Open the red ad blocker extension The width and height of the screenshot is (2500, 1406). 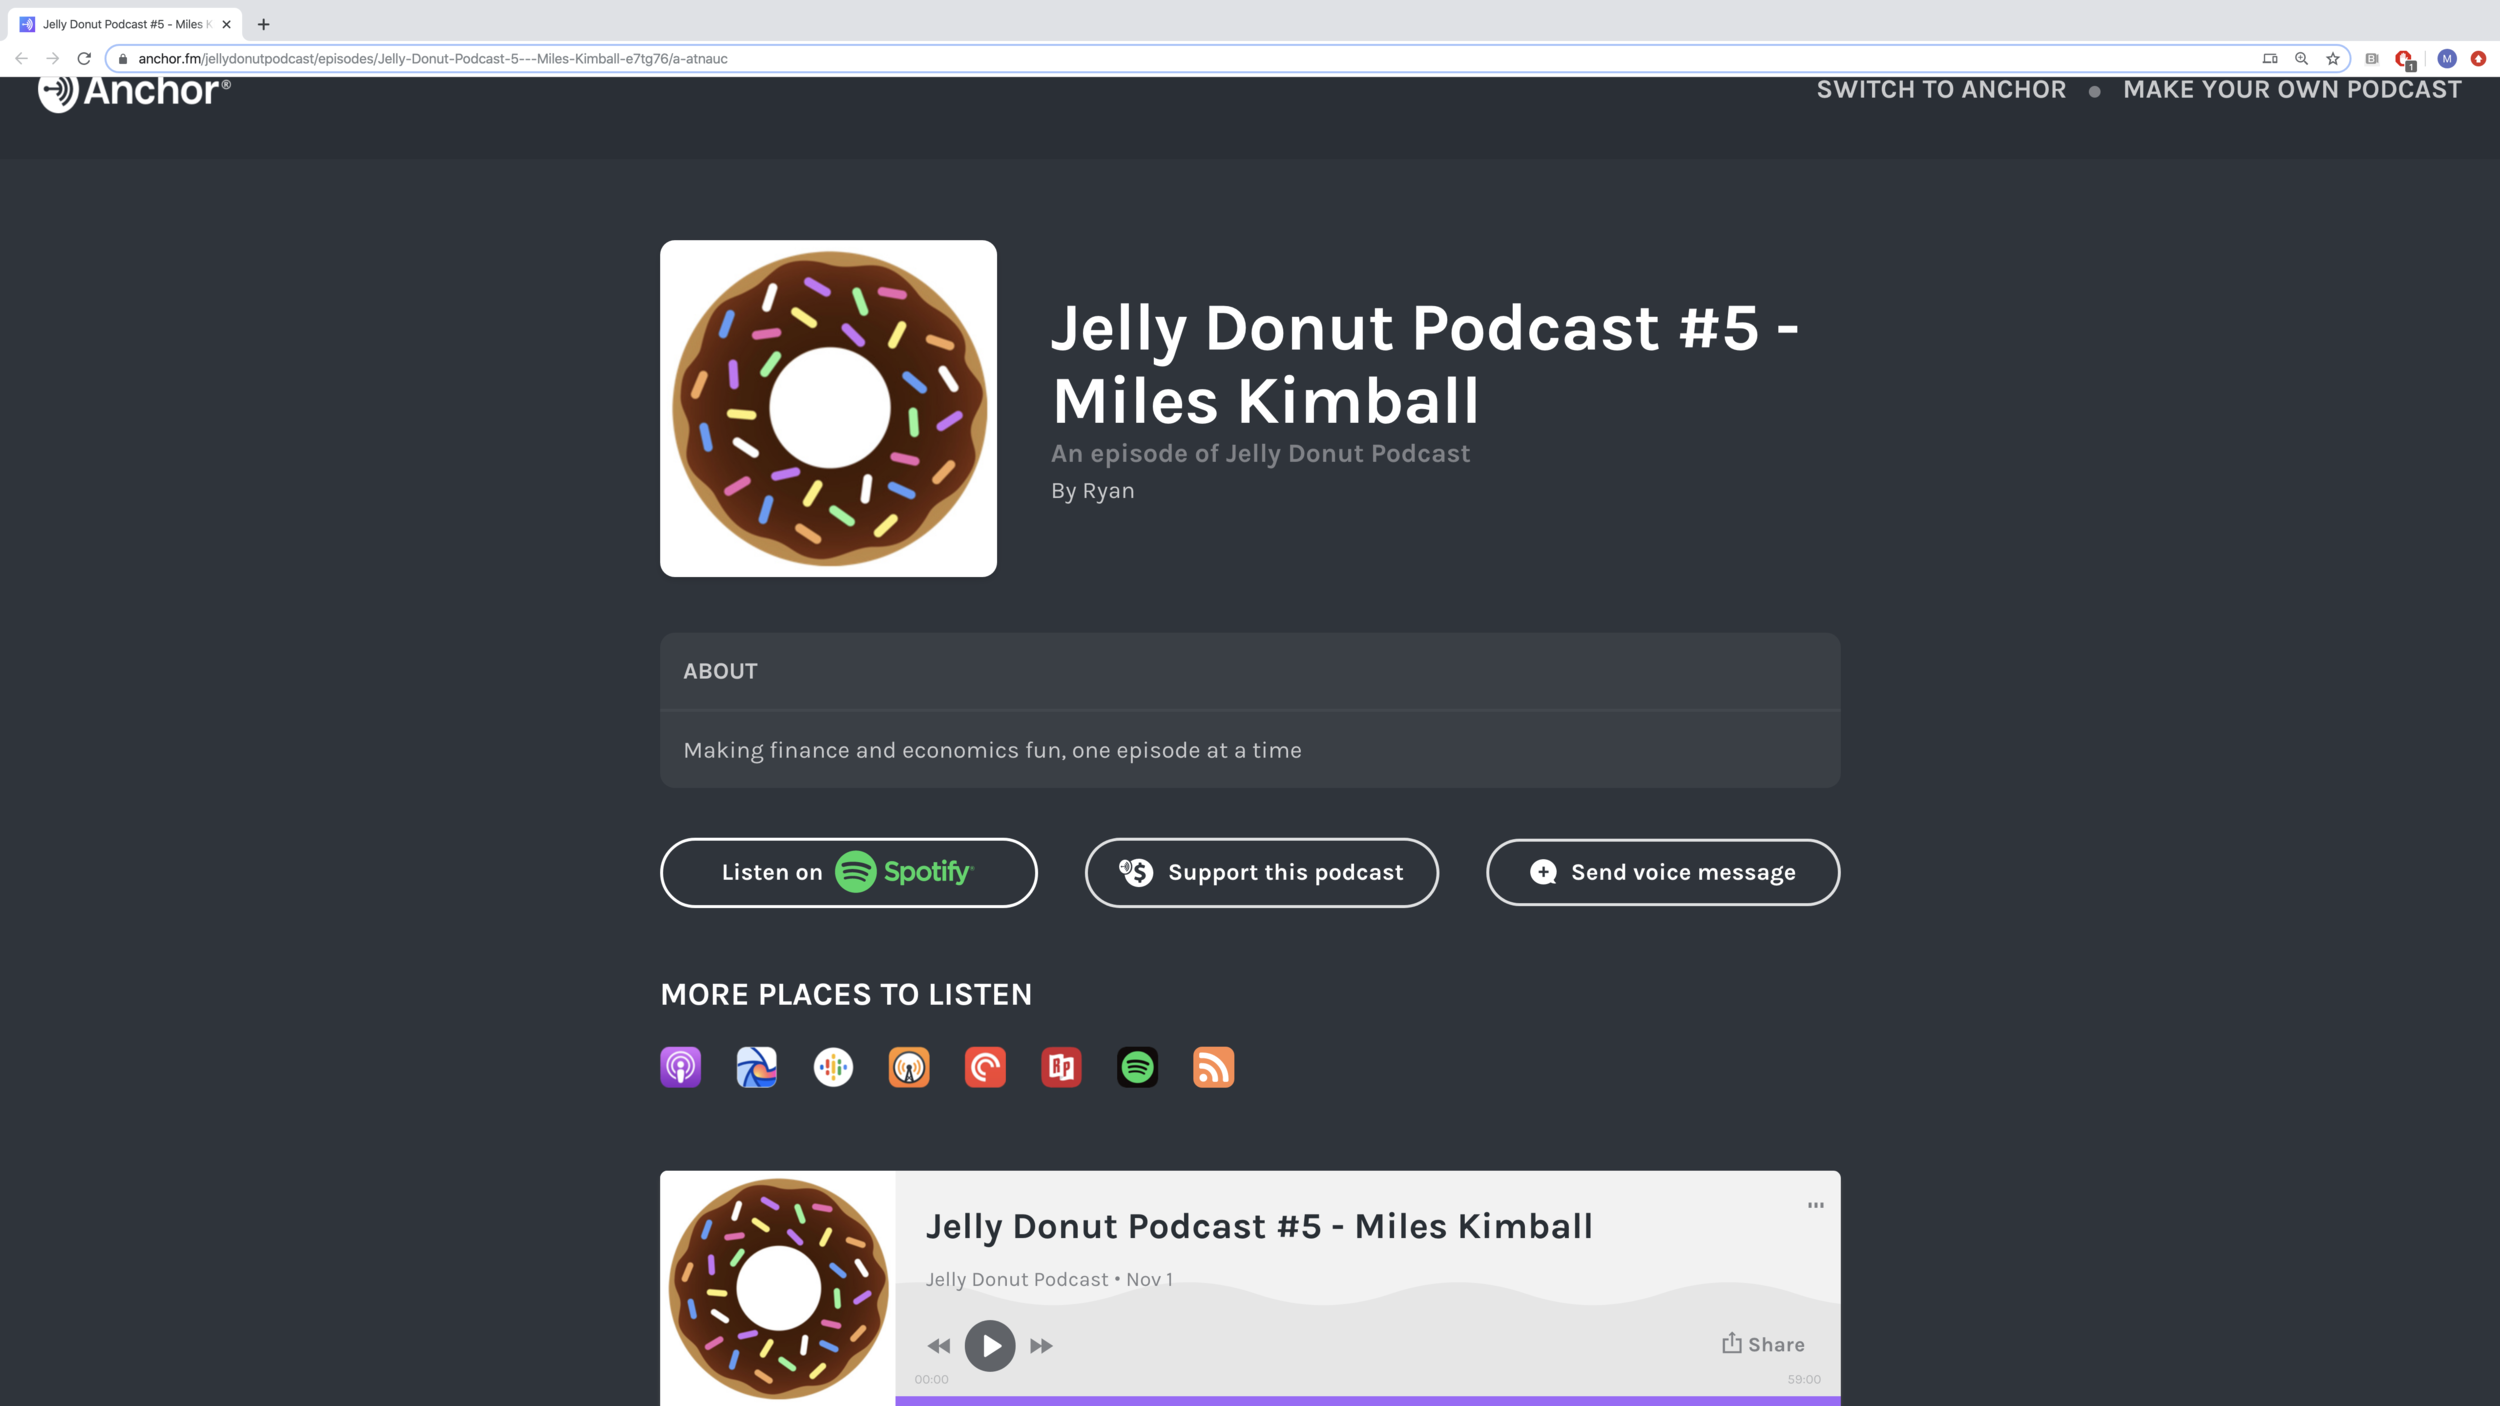pos(2405,59)
